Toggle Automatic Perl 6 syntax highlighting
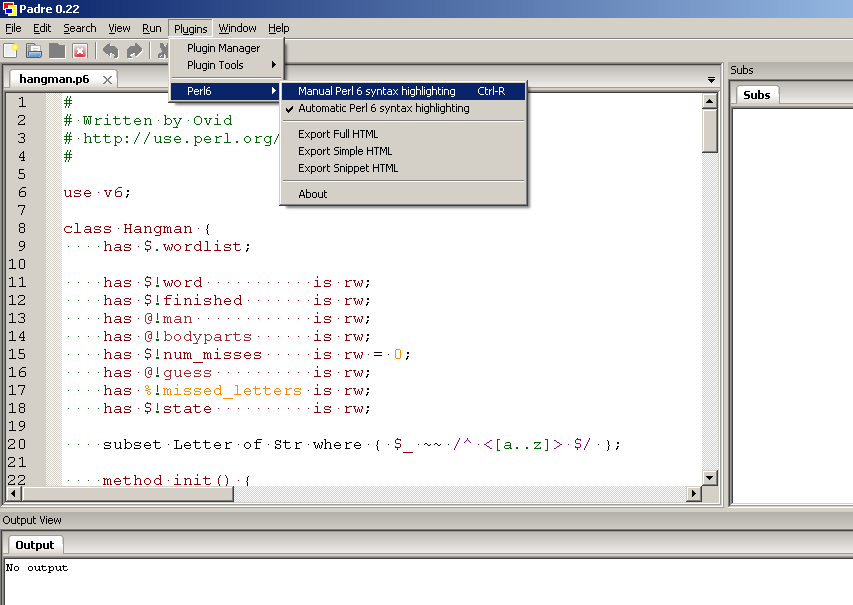Screen dimensions: 853x605 [x=383, y=108]
